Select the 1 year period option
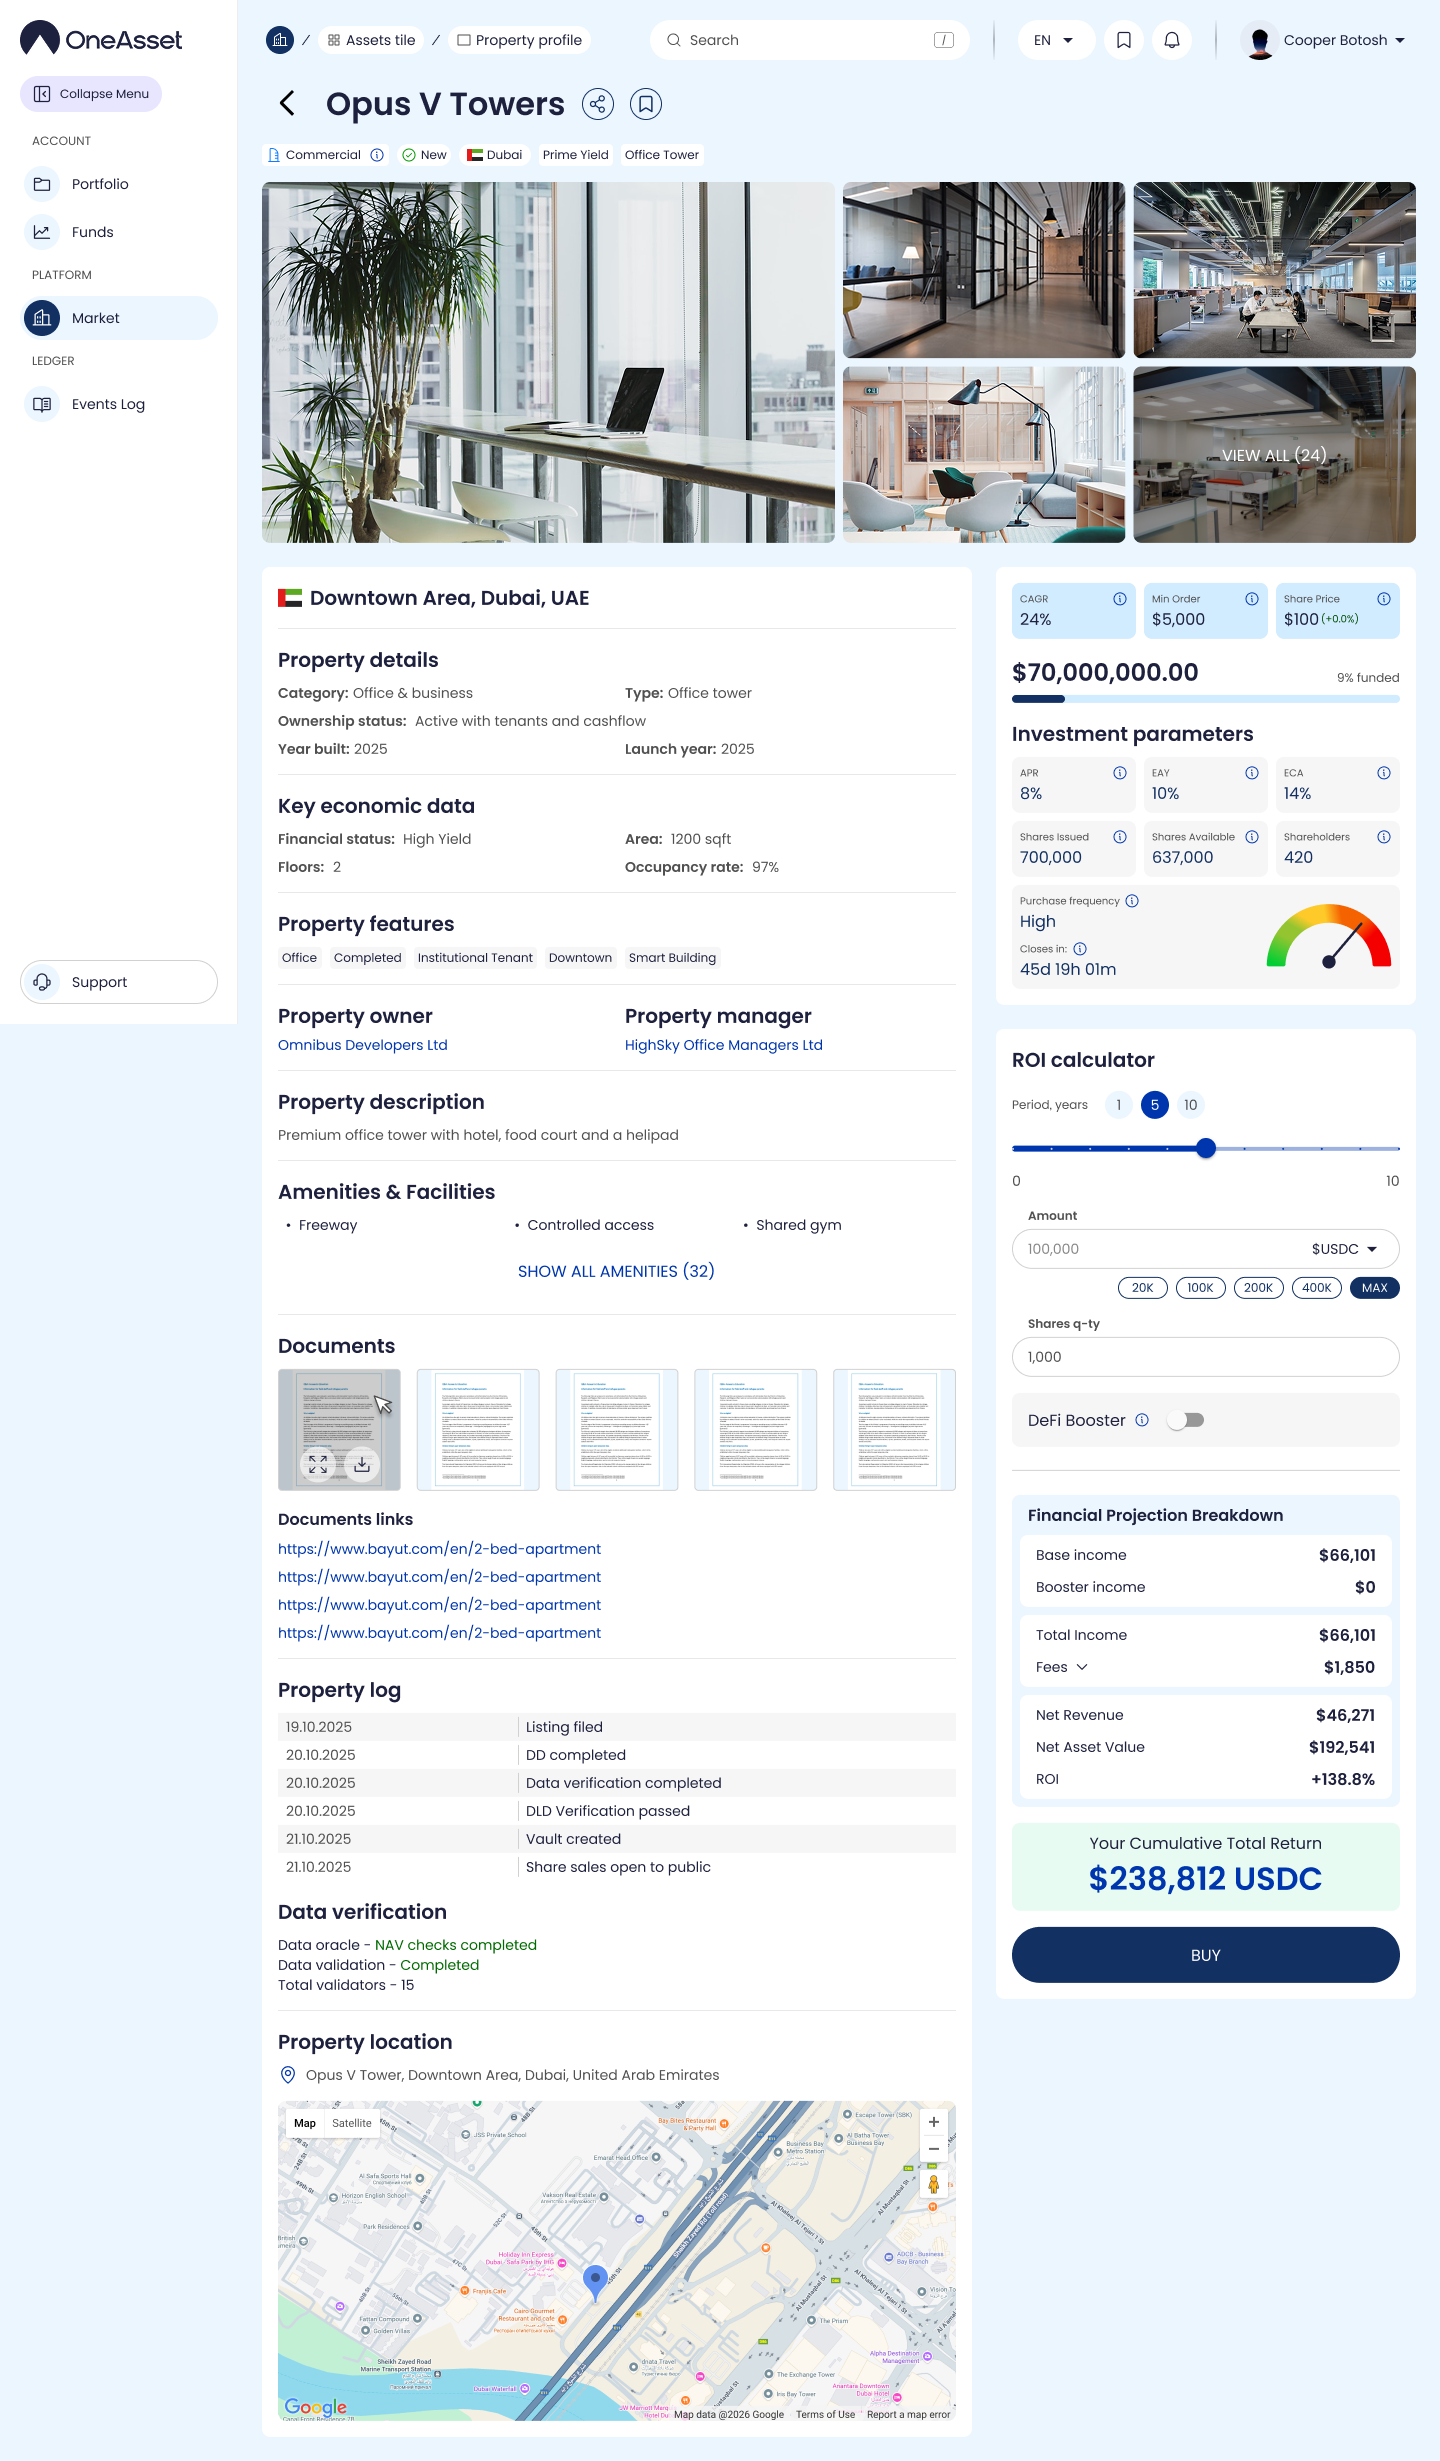Screen dimensions: 1440x2461 tap(1118, 1105)
